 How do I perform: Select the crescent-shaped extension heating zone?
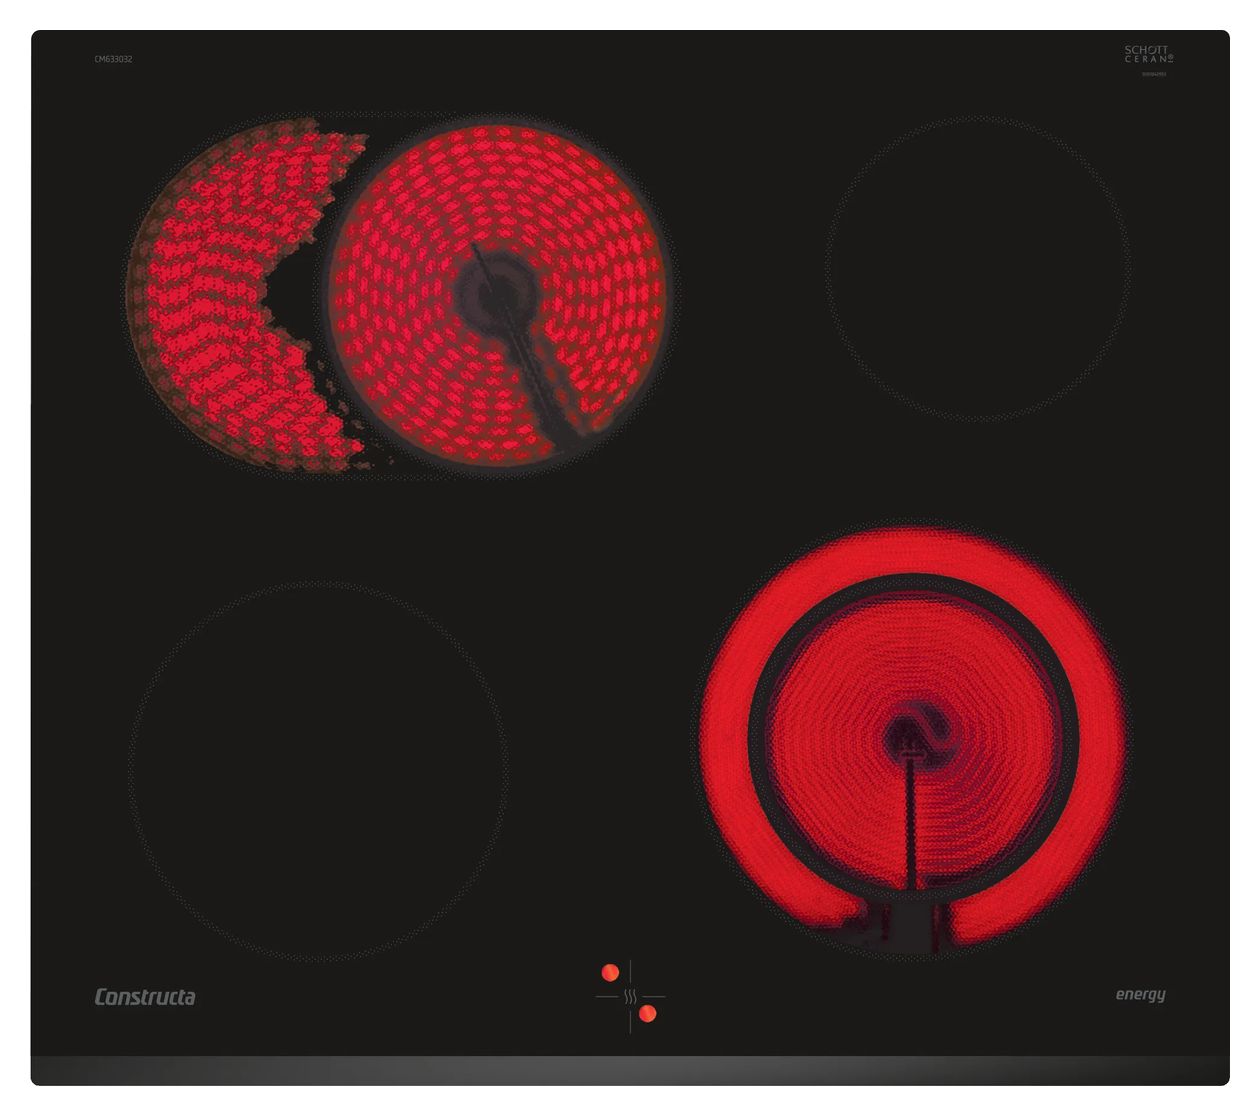[230, 296]
